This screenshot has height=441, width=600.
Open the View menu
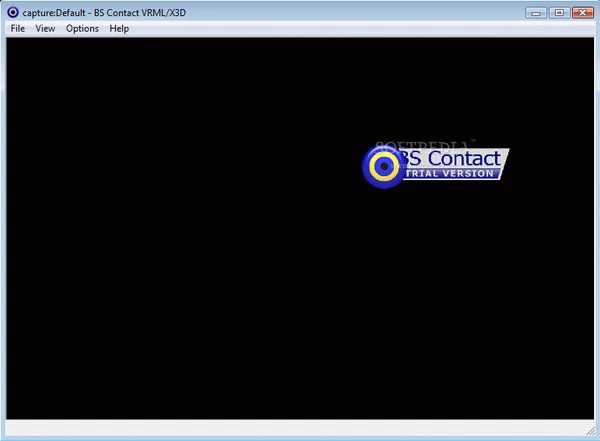pos(45,29)
